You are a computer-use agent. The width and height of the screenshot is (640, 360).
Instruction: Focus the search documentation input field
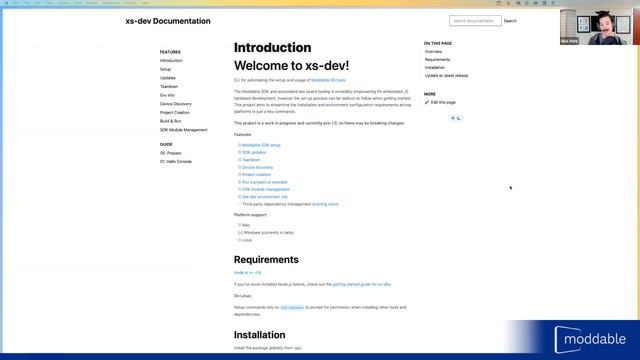[x=475, y=21]
